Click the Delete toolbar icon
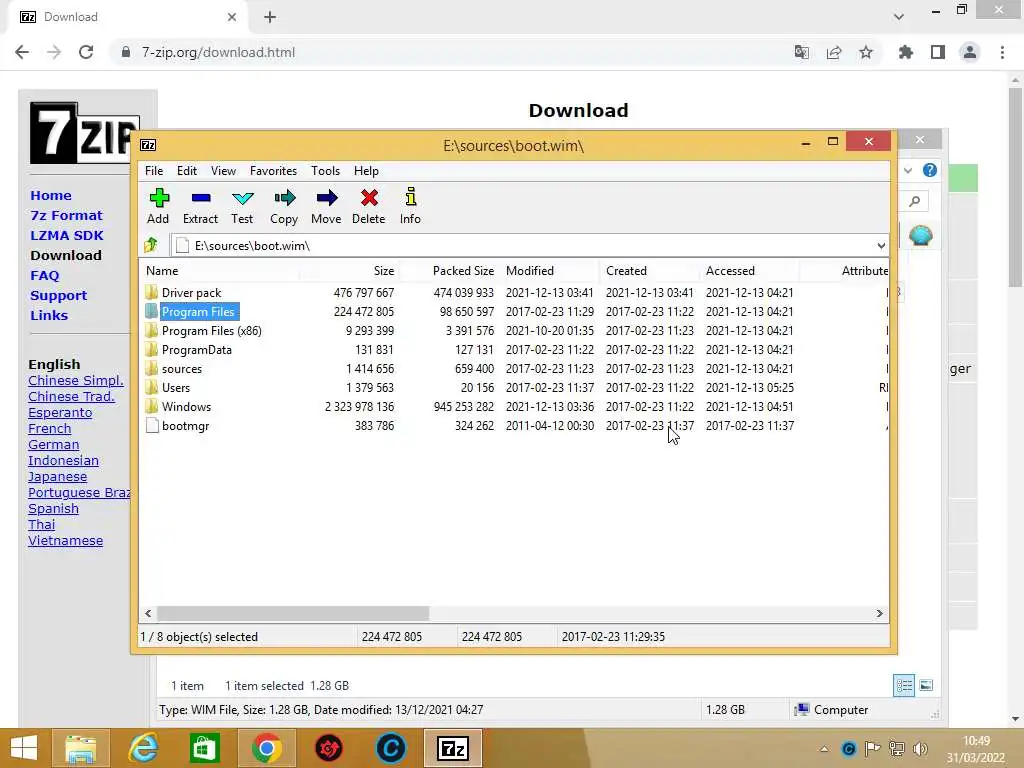Image resolution: width=1024 pixels, height=768 pixels. [369, 198]
